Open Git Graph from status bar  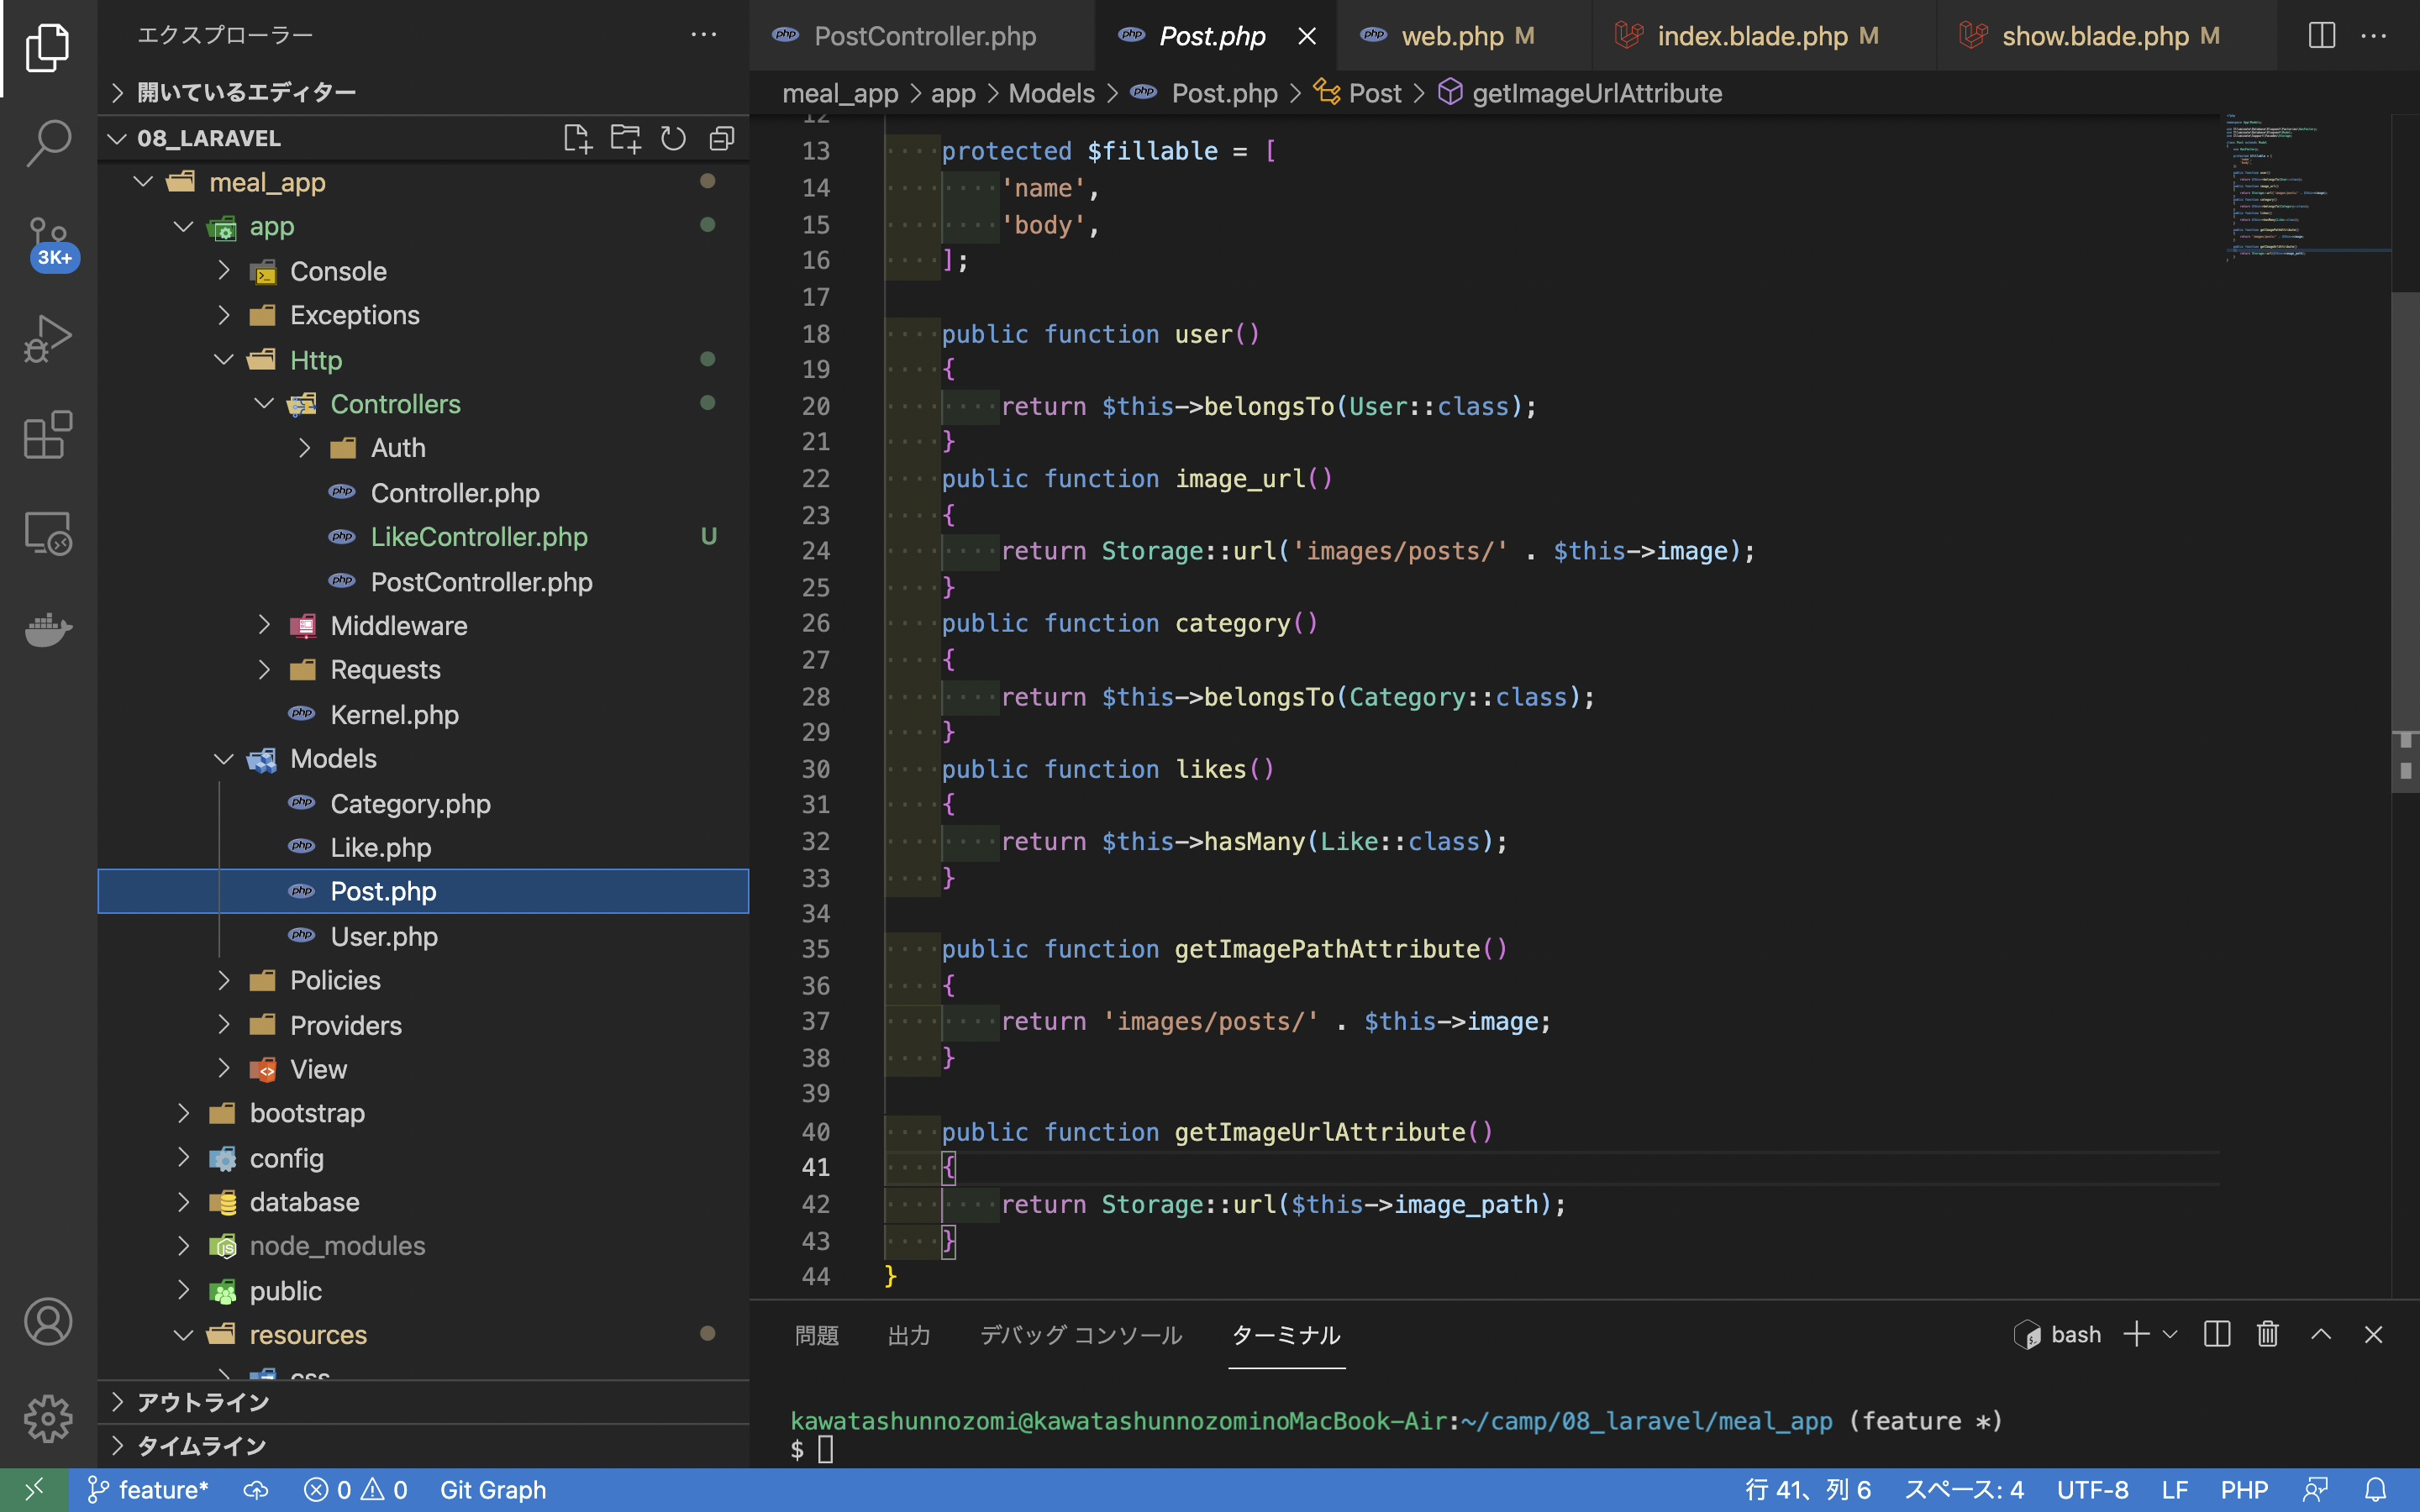pos(493,1490)
